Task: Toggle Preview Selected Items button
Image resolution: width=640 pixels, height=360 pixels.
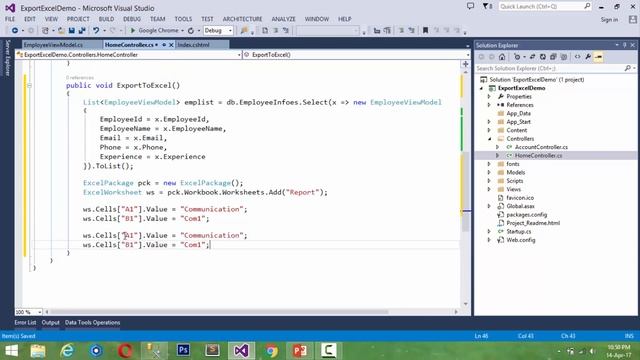Action: pyautogui.click(x=599, y=57)
